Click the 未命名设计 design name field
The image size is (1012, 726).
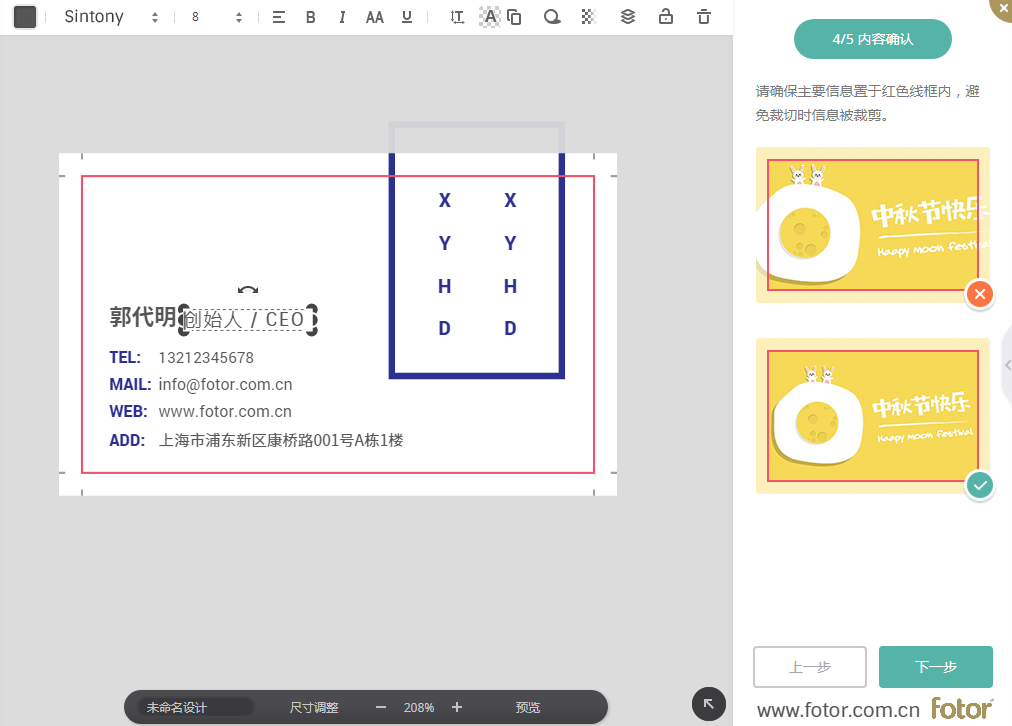pyautogui.click(x=196, y=707)
